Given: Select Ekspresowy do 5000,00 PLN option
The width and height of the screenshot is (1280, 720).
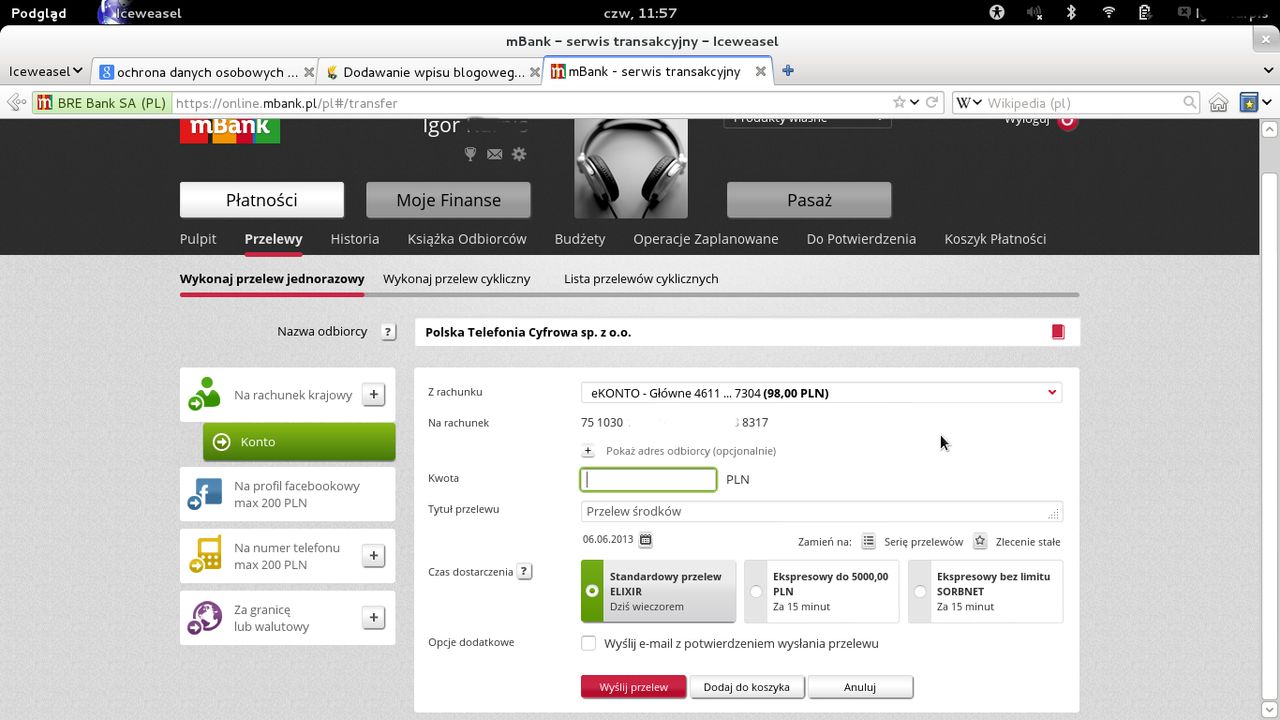Looking at the screenshot, I should click(x=821, y=591).
